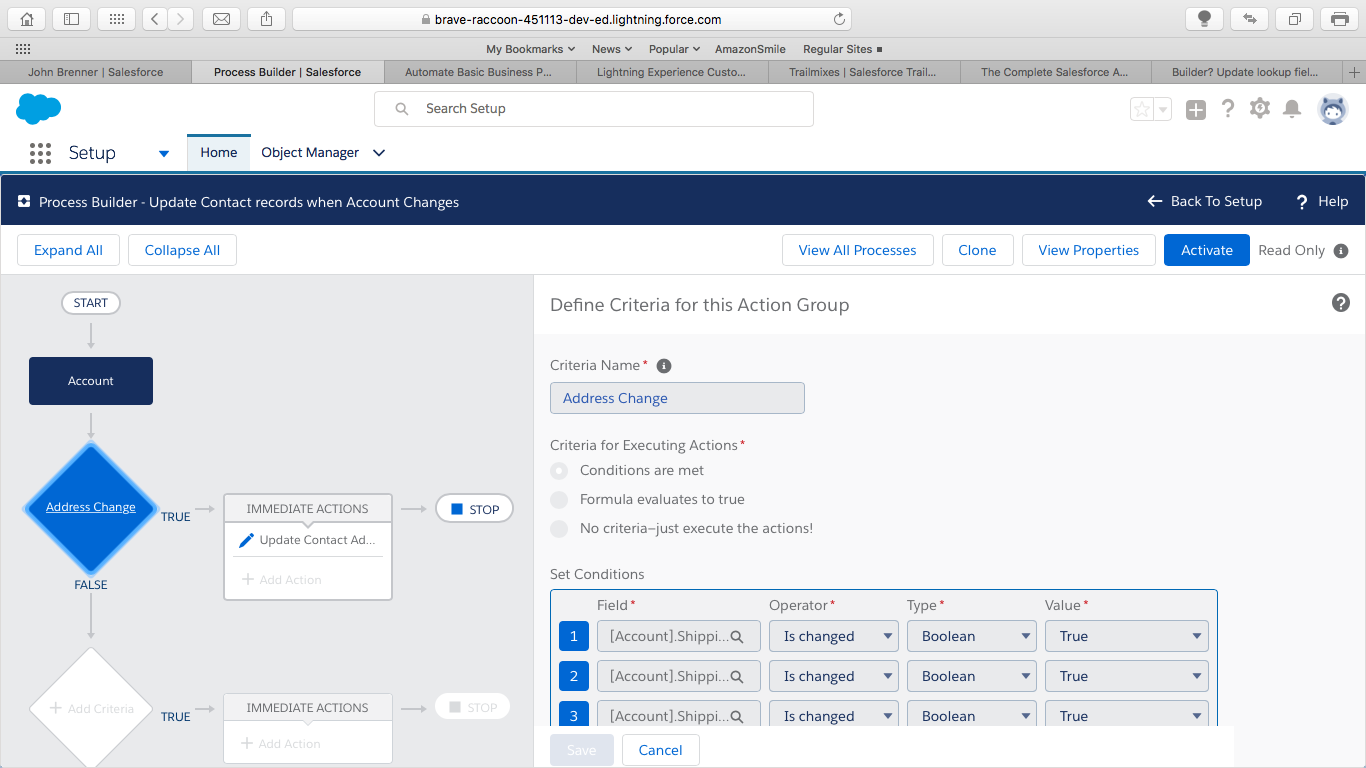
Task: Click the Criteria Name info icon
Action: (663, 366)
